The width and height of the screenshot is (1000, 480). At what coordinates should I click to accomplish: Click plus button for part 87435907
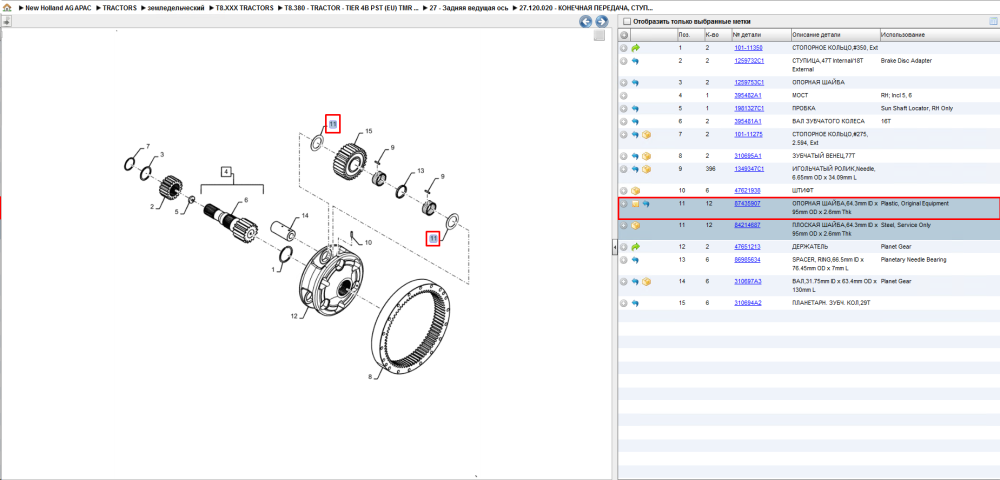(624, 204)
